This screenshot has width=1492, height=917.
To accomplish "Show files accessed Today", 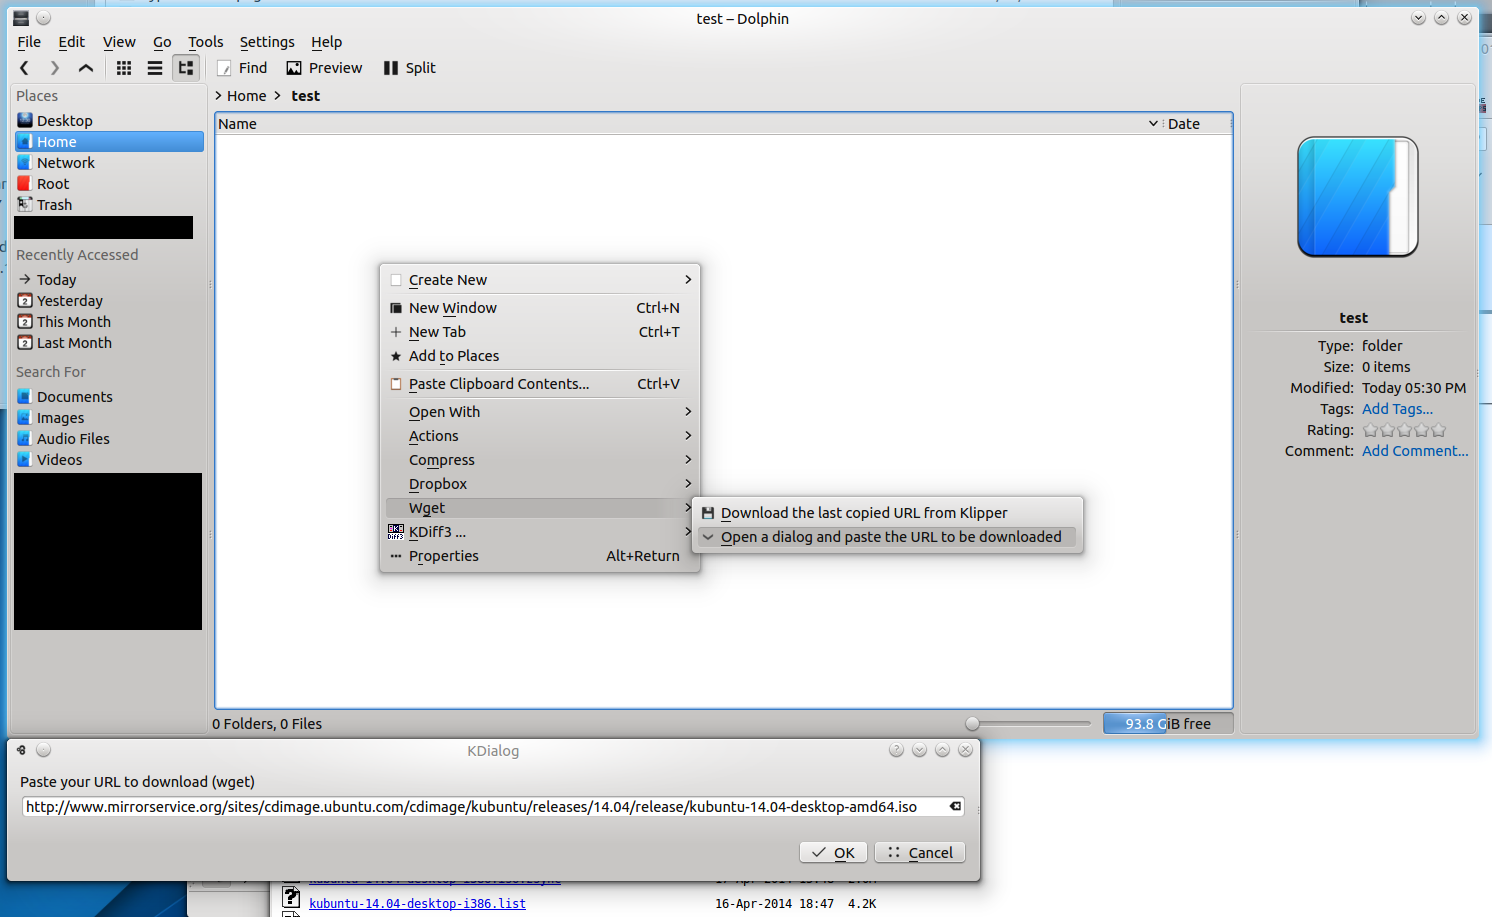I will point(109,279).
